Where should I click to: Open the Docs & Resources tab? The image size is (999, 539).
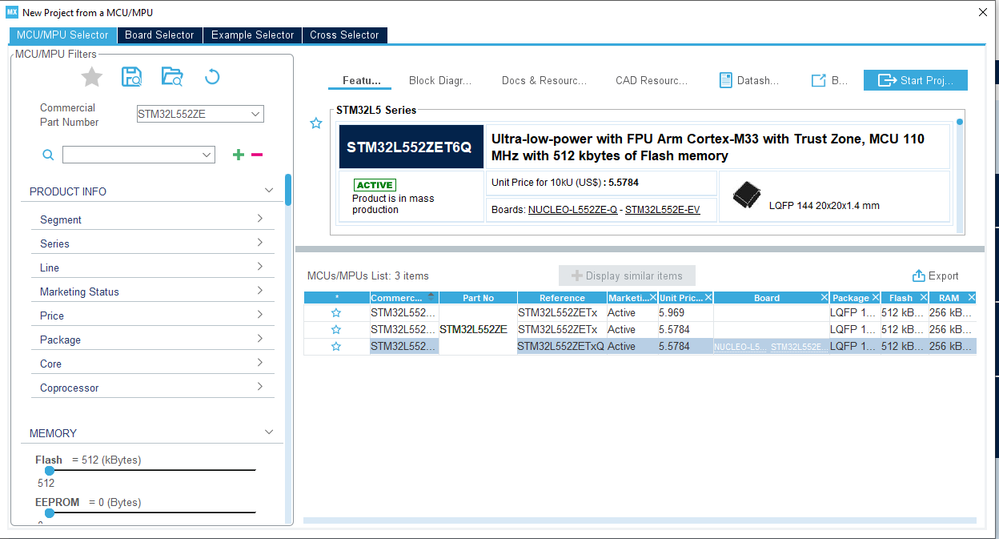point(543,80)
